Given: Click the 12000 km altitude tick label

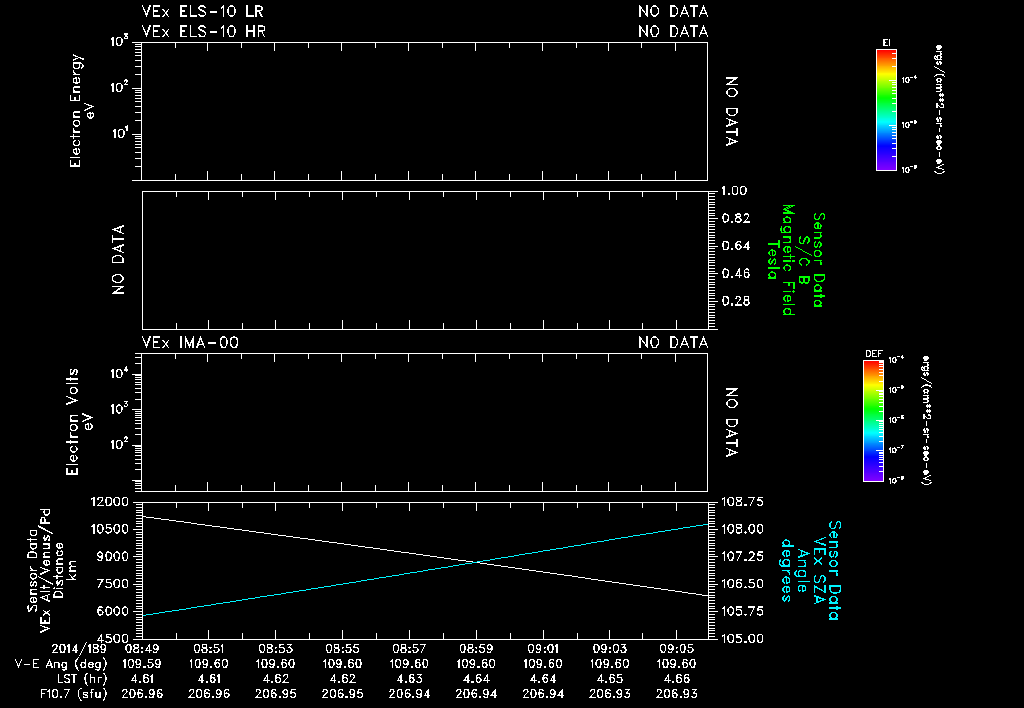Looking at the screenshot, I should [x=108, y=502].
